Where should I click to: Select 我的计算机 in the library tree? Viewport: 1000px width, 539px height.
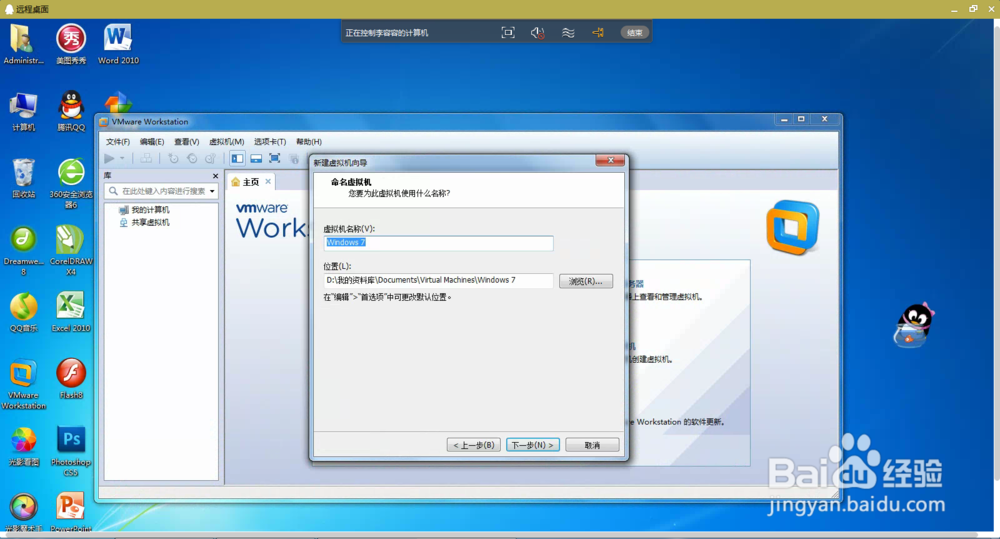tap(144, 210)
